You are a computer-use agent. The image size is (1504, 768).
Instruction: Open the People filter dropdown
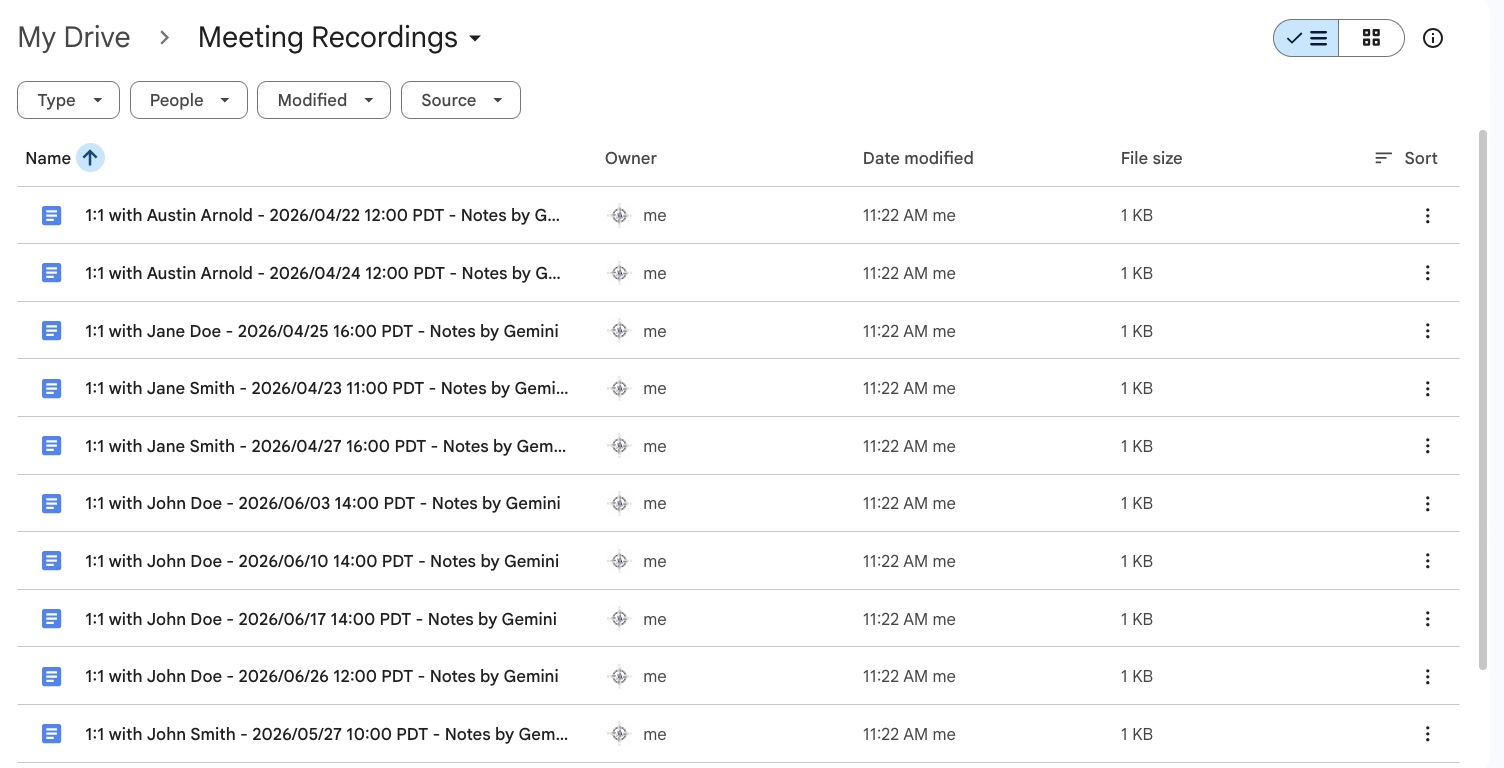point(189,100)
